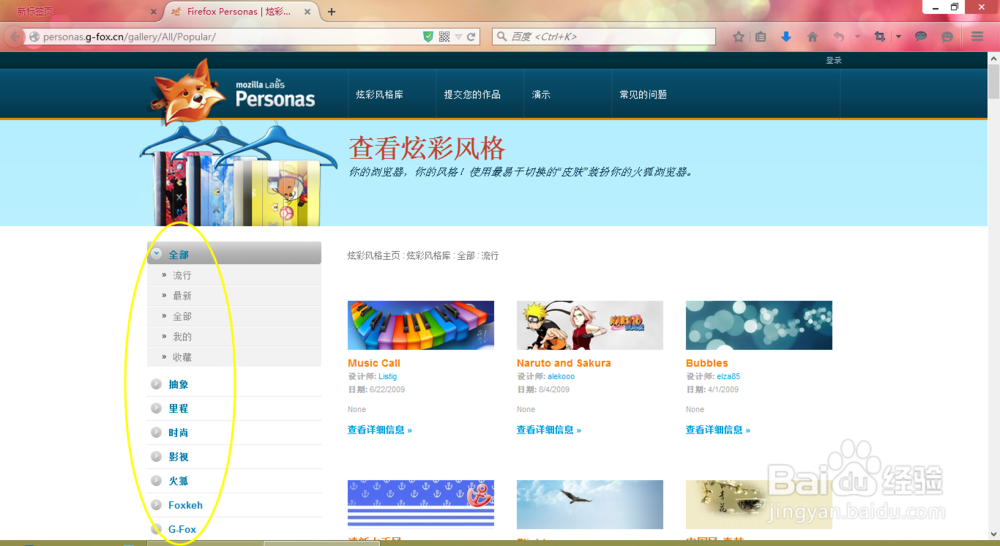
Task: Open designer elza85 profile link
Action: [728, 376]
